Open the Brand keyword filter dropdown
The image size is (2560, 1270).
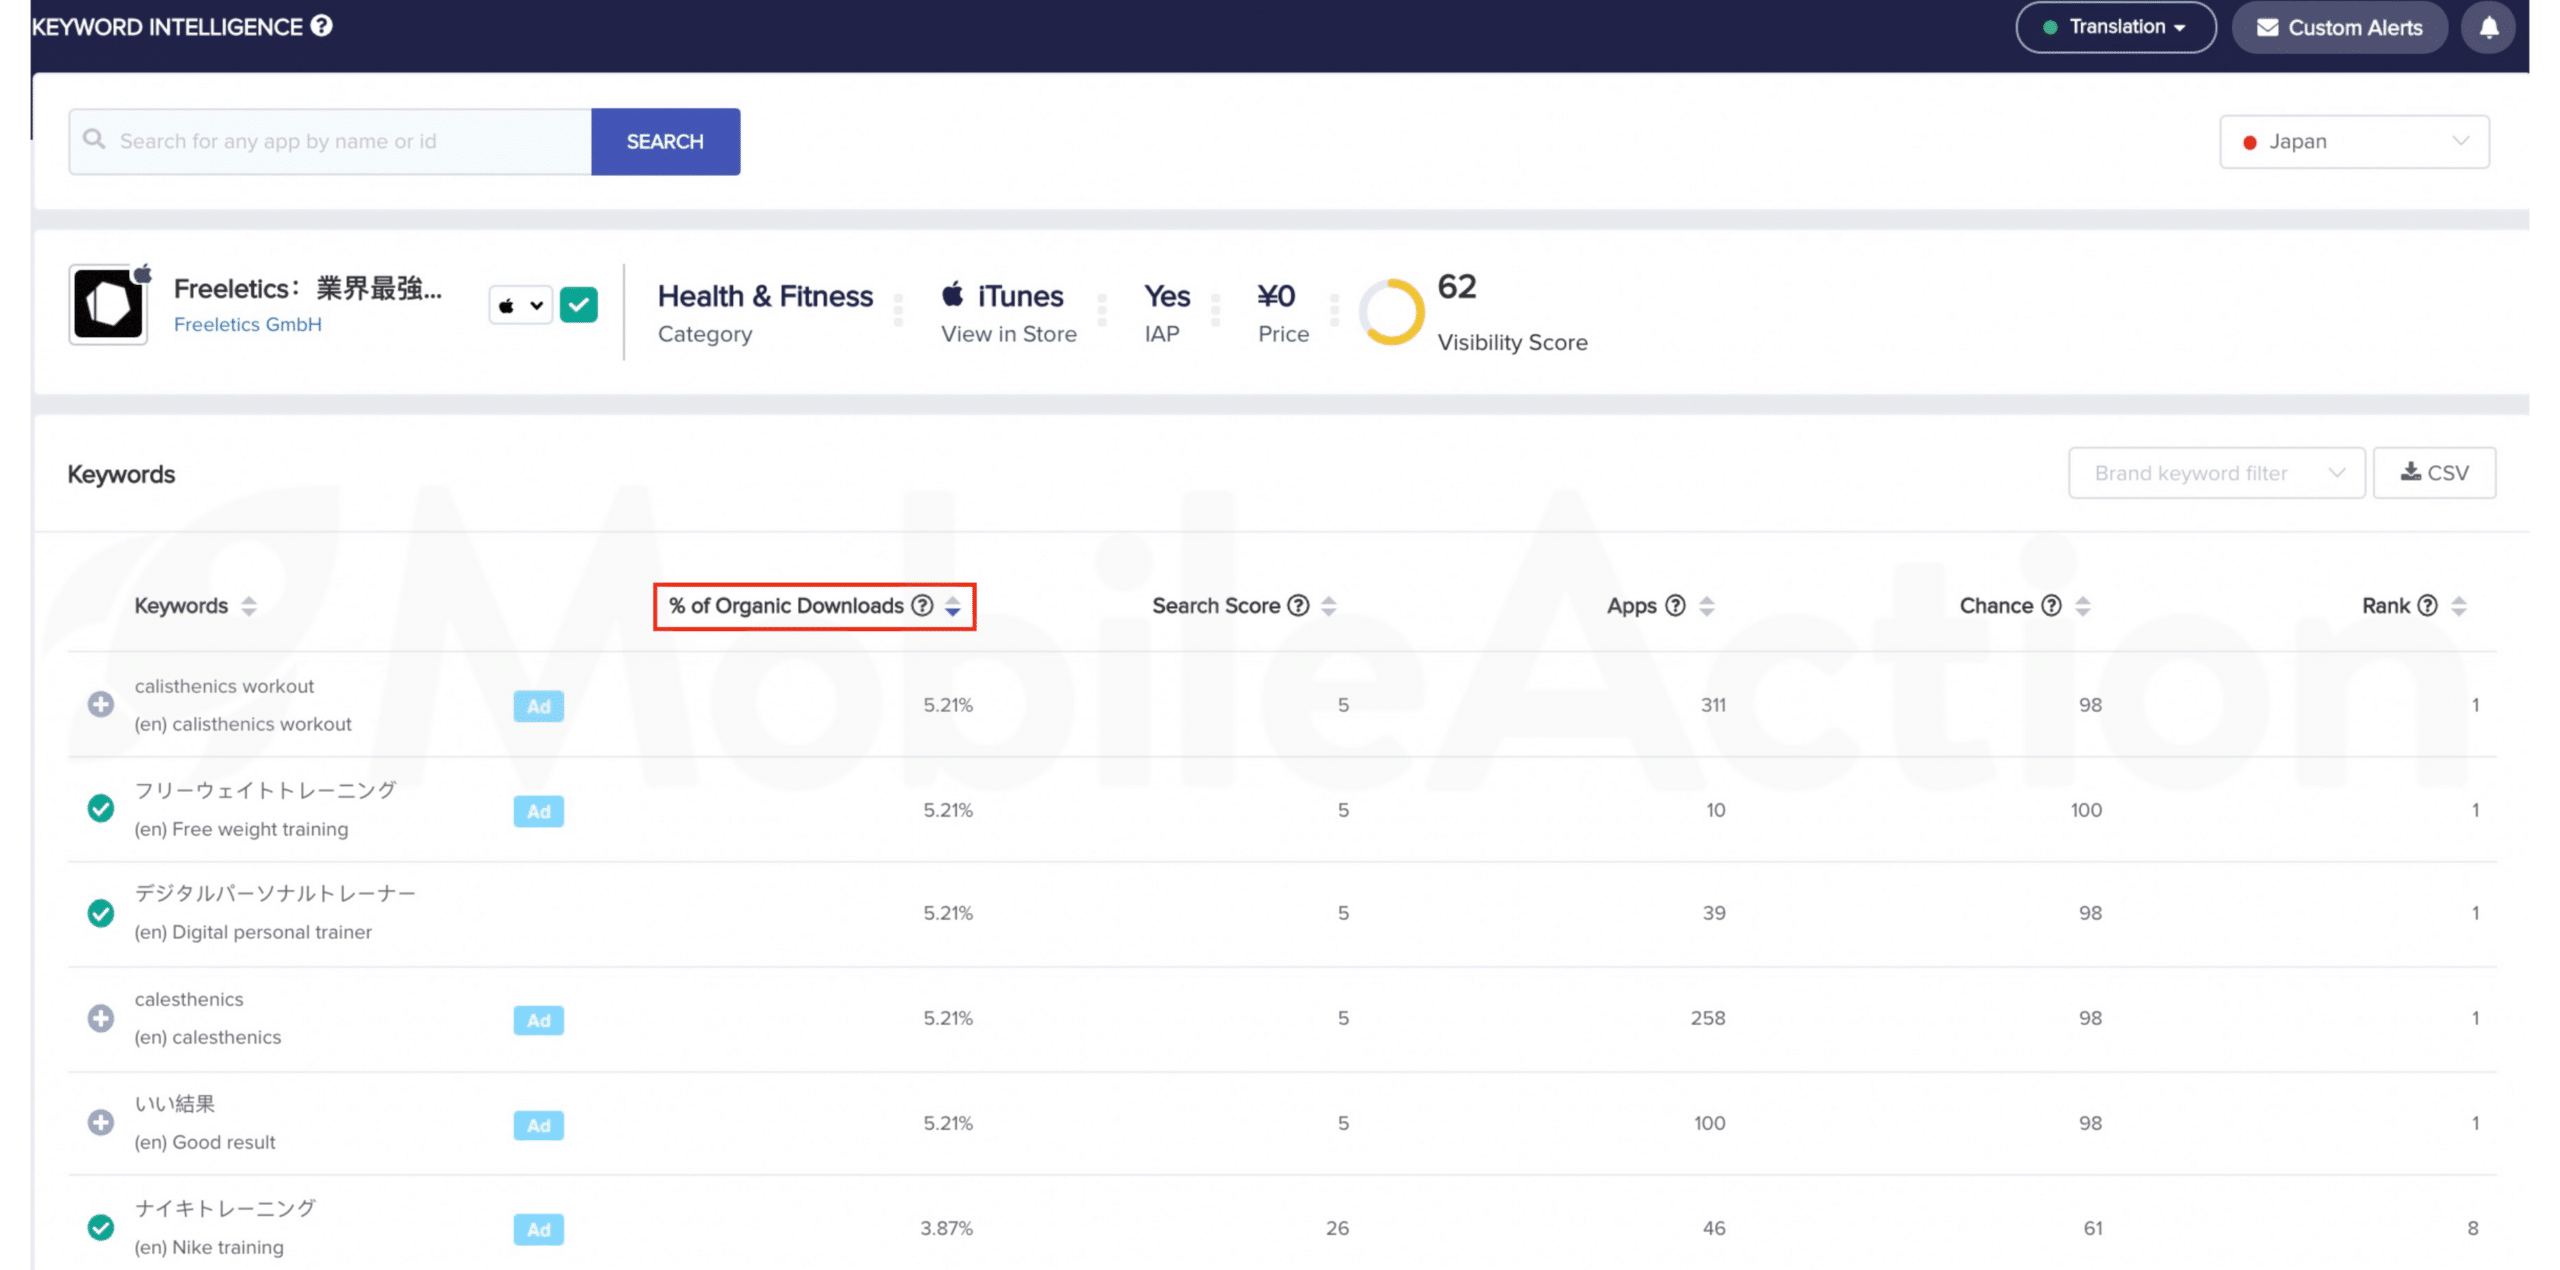point(2216,473)
